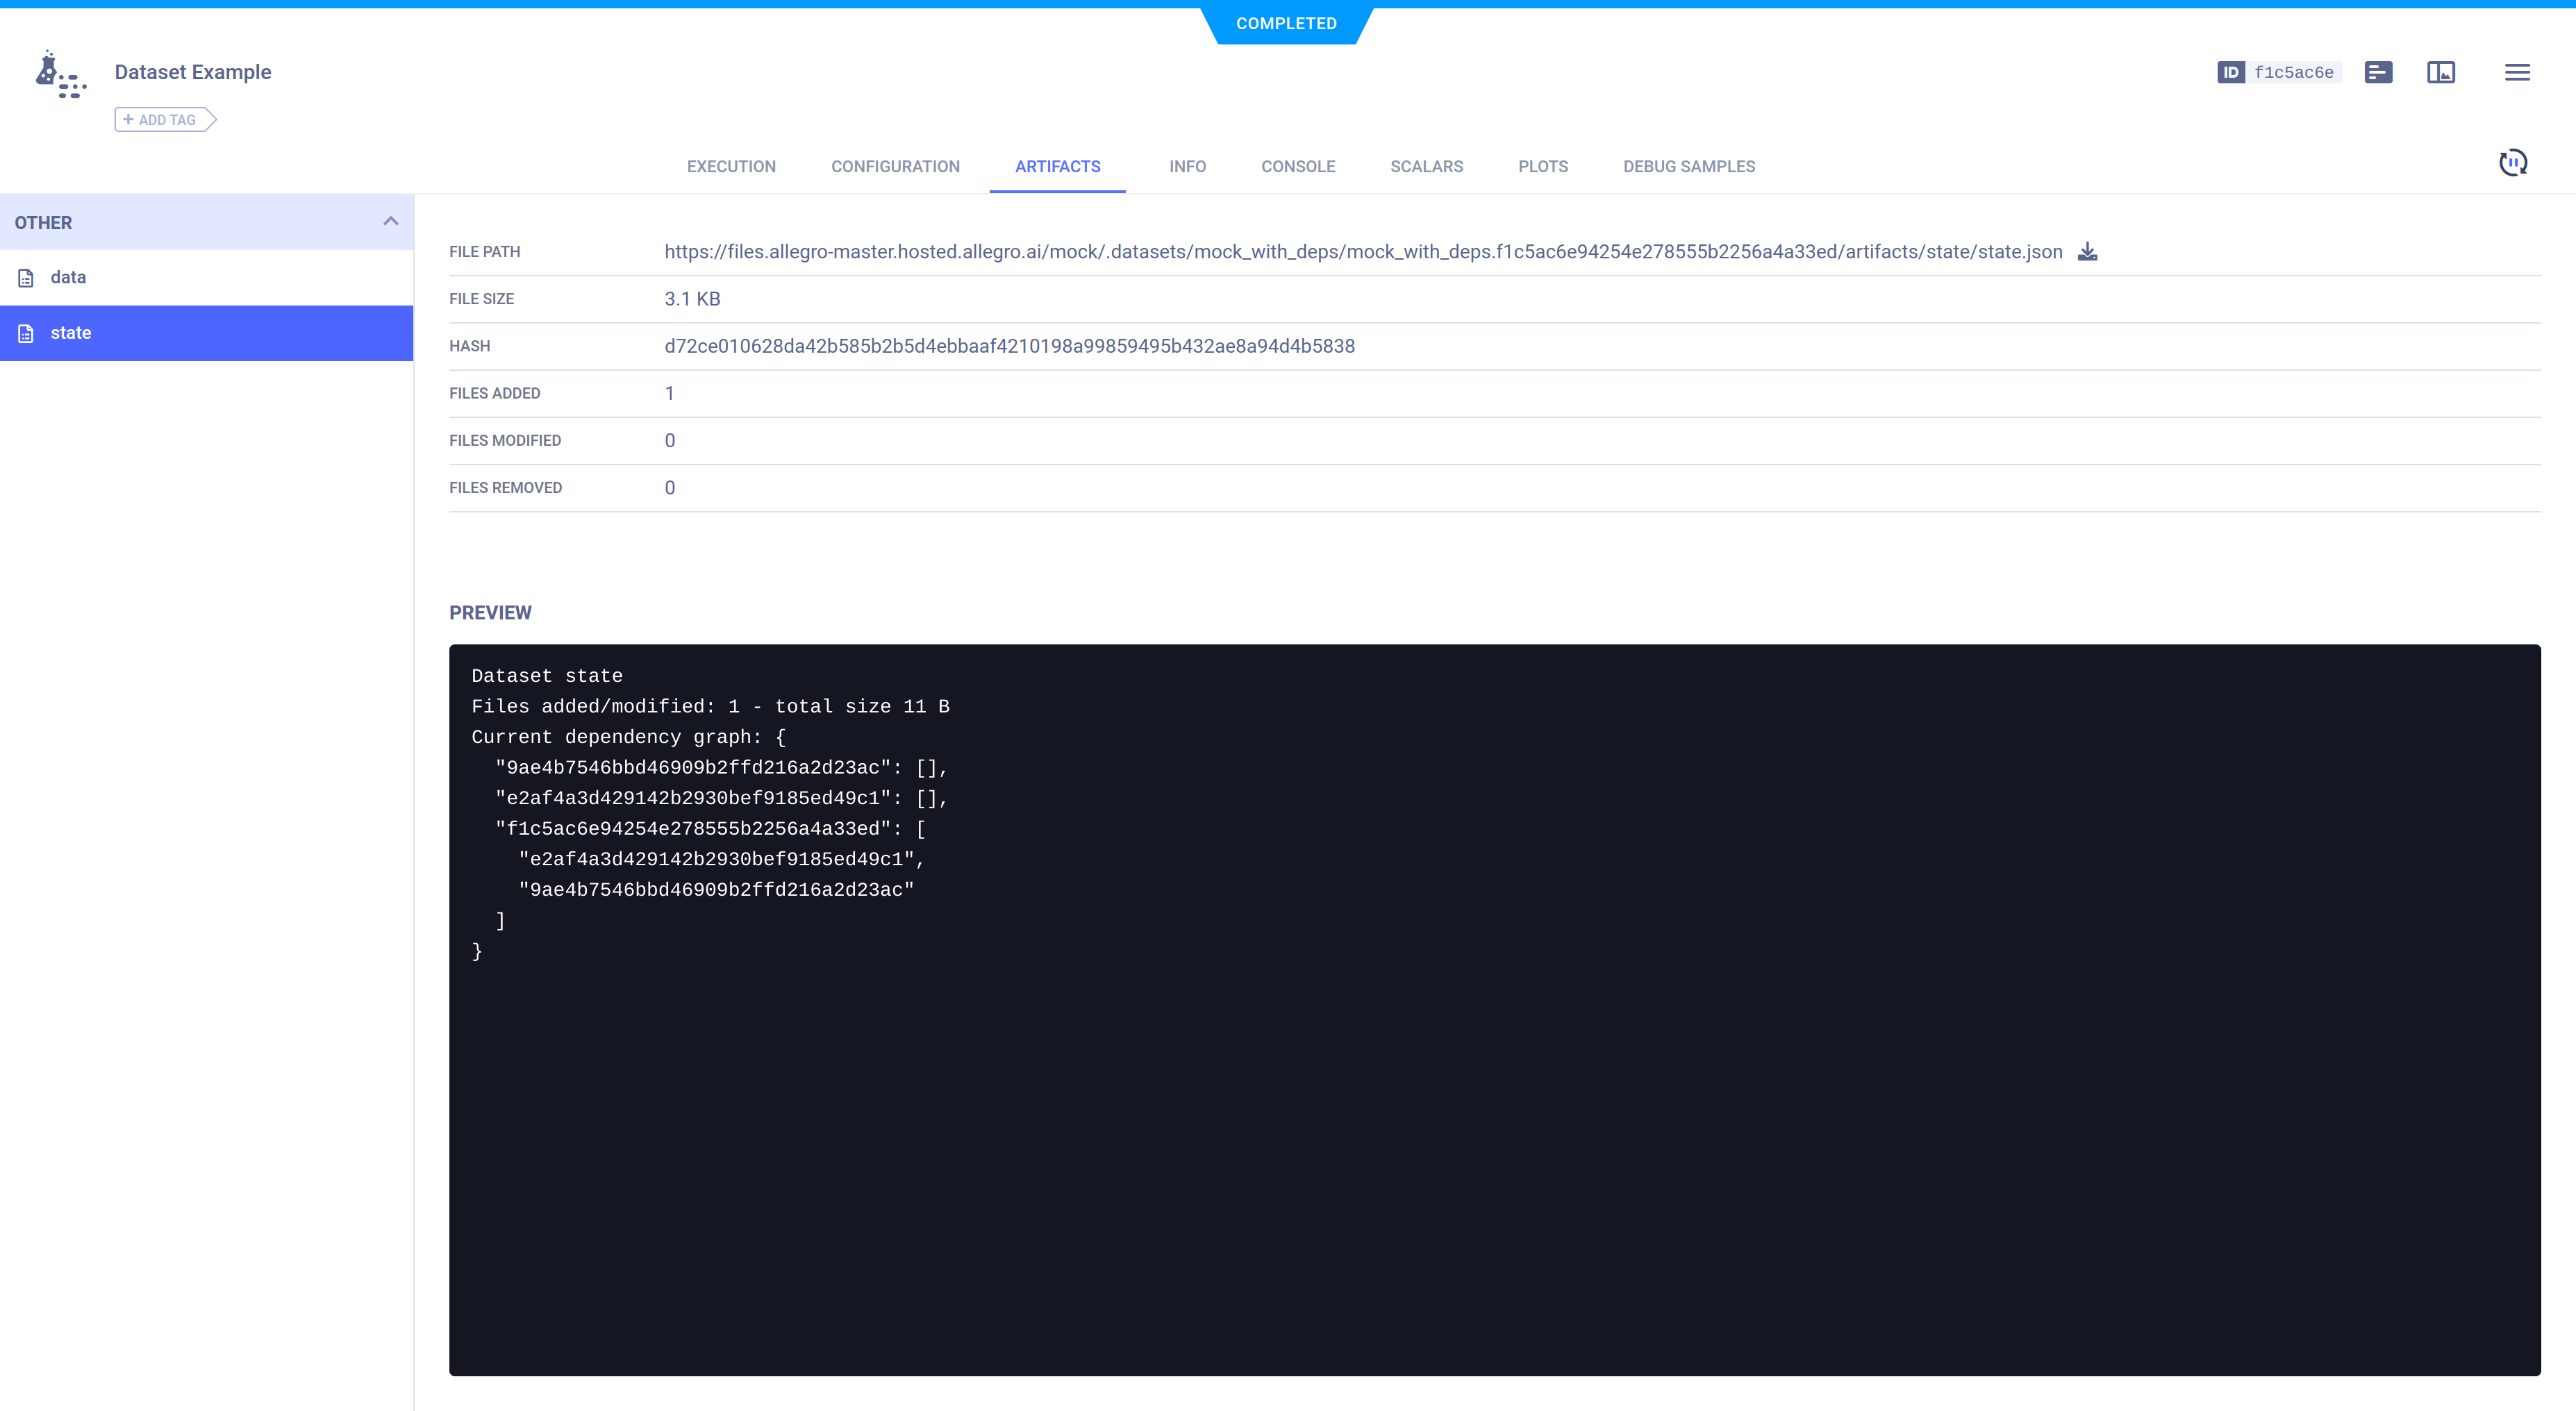Copy the task ID f1c5ac6e

(2294, 71)
